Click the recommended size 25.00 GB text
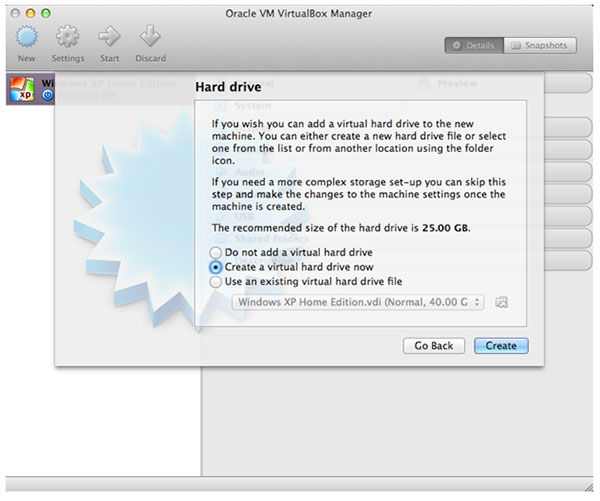Viewport: 600px width, 501px height. pos(446,228)
